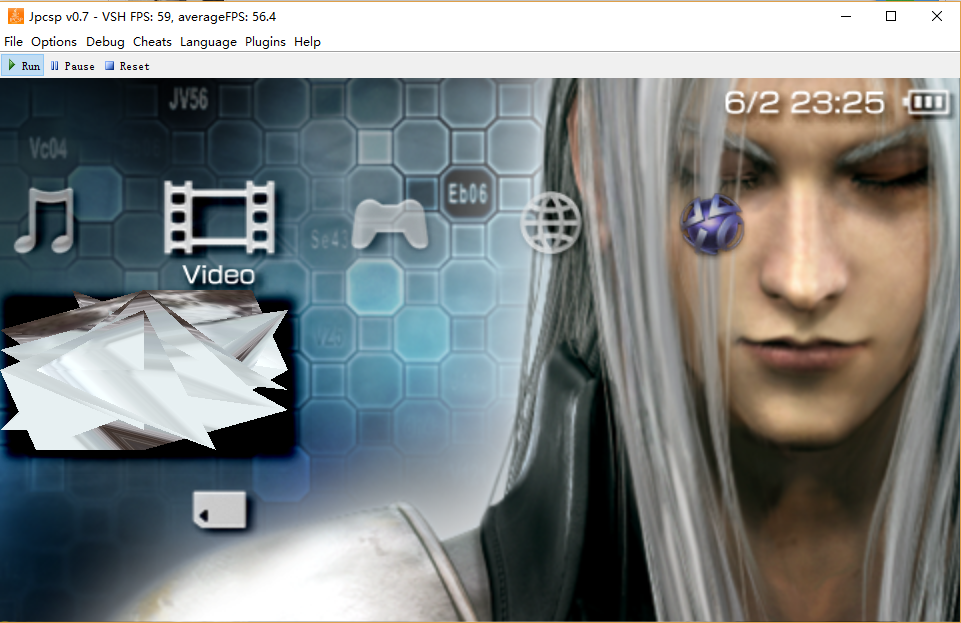Maximize the Jpcsp window
Image resolution: width=961 pixels, height=623 pixels.
pyautogui.click(x=891, y=17)
